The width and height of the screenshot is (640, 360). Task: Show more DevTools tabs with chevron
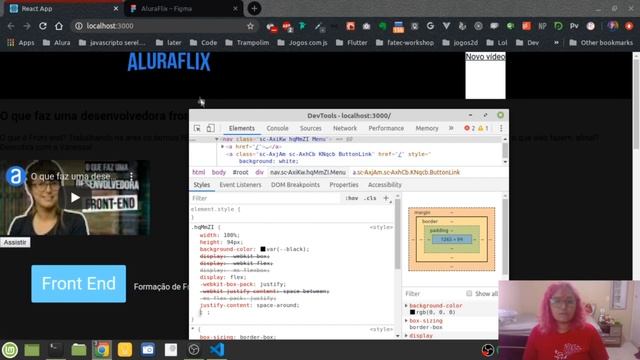pos(451,128)
